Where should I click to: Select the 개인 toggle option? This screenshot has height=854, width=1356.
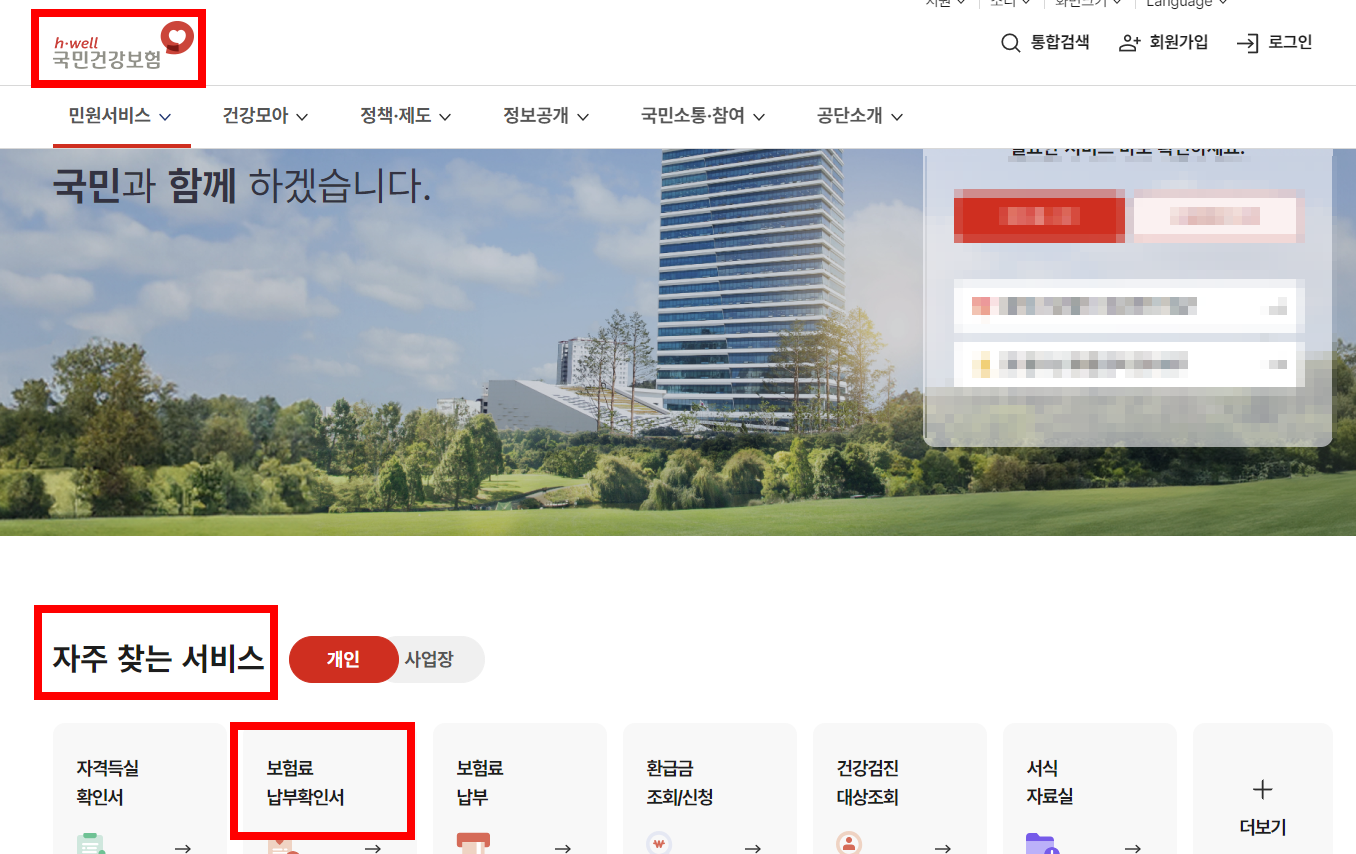coord(343,660)
